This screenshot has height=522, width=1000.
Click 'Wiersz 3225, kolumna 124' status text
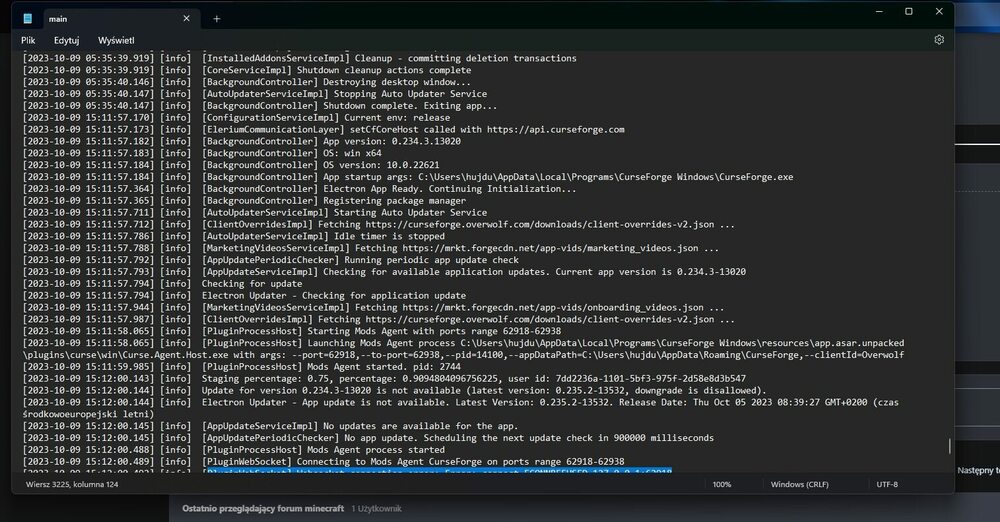(x=72, y=484)
